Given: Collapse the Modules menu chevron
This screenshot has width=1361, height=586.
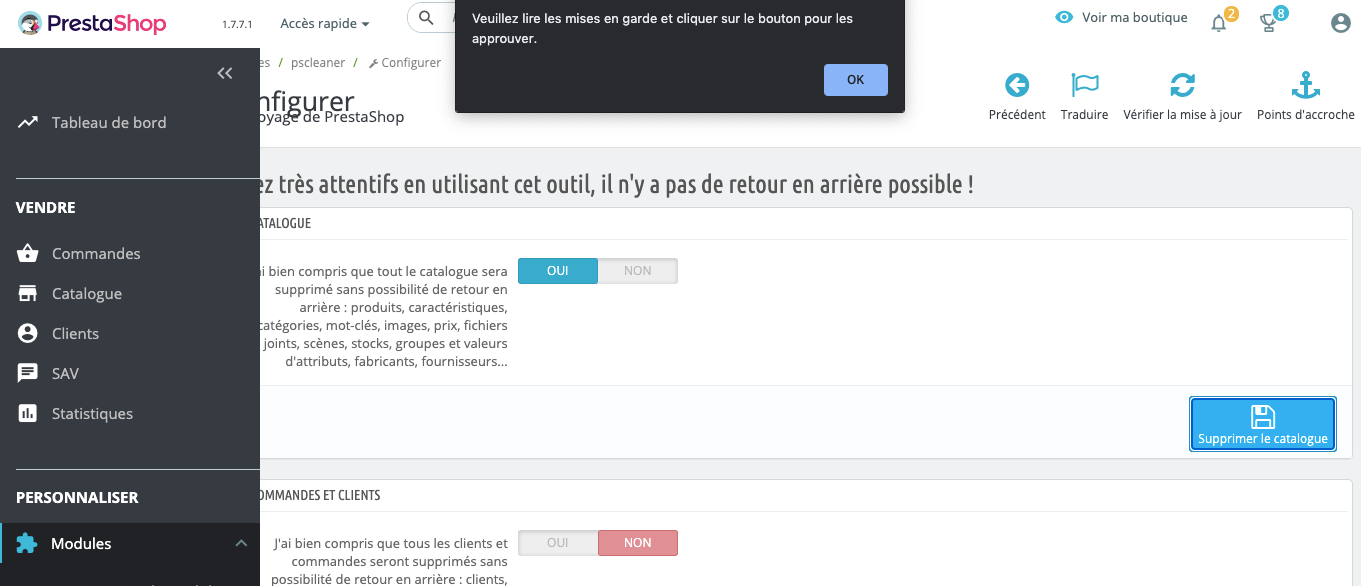Looking at the screenshot, I should 241,543.
